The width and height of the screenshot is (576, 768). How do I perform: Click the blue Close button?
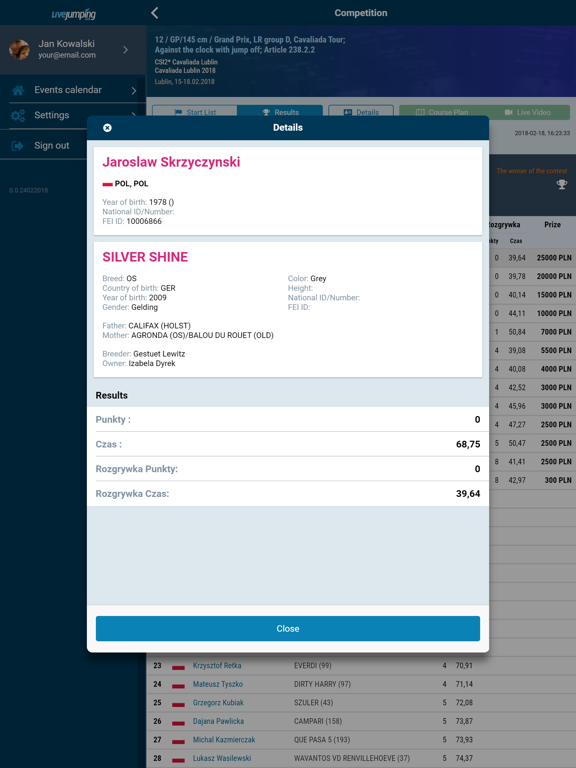288,628
